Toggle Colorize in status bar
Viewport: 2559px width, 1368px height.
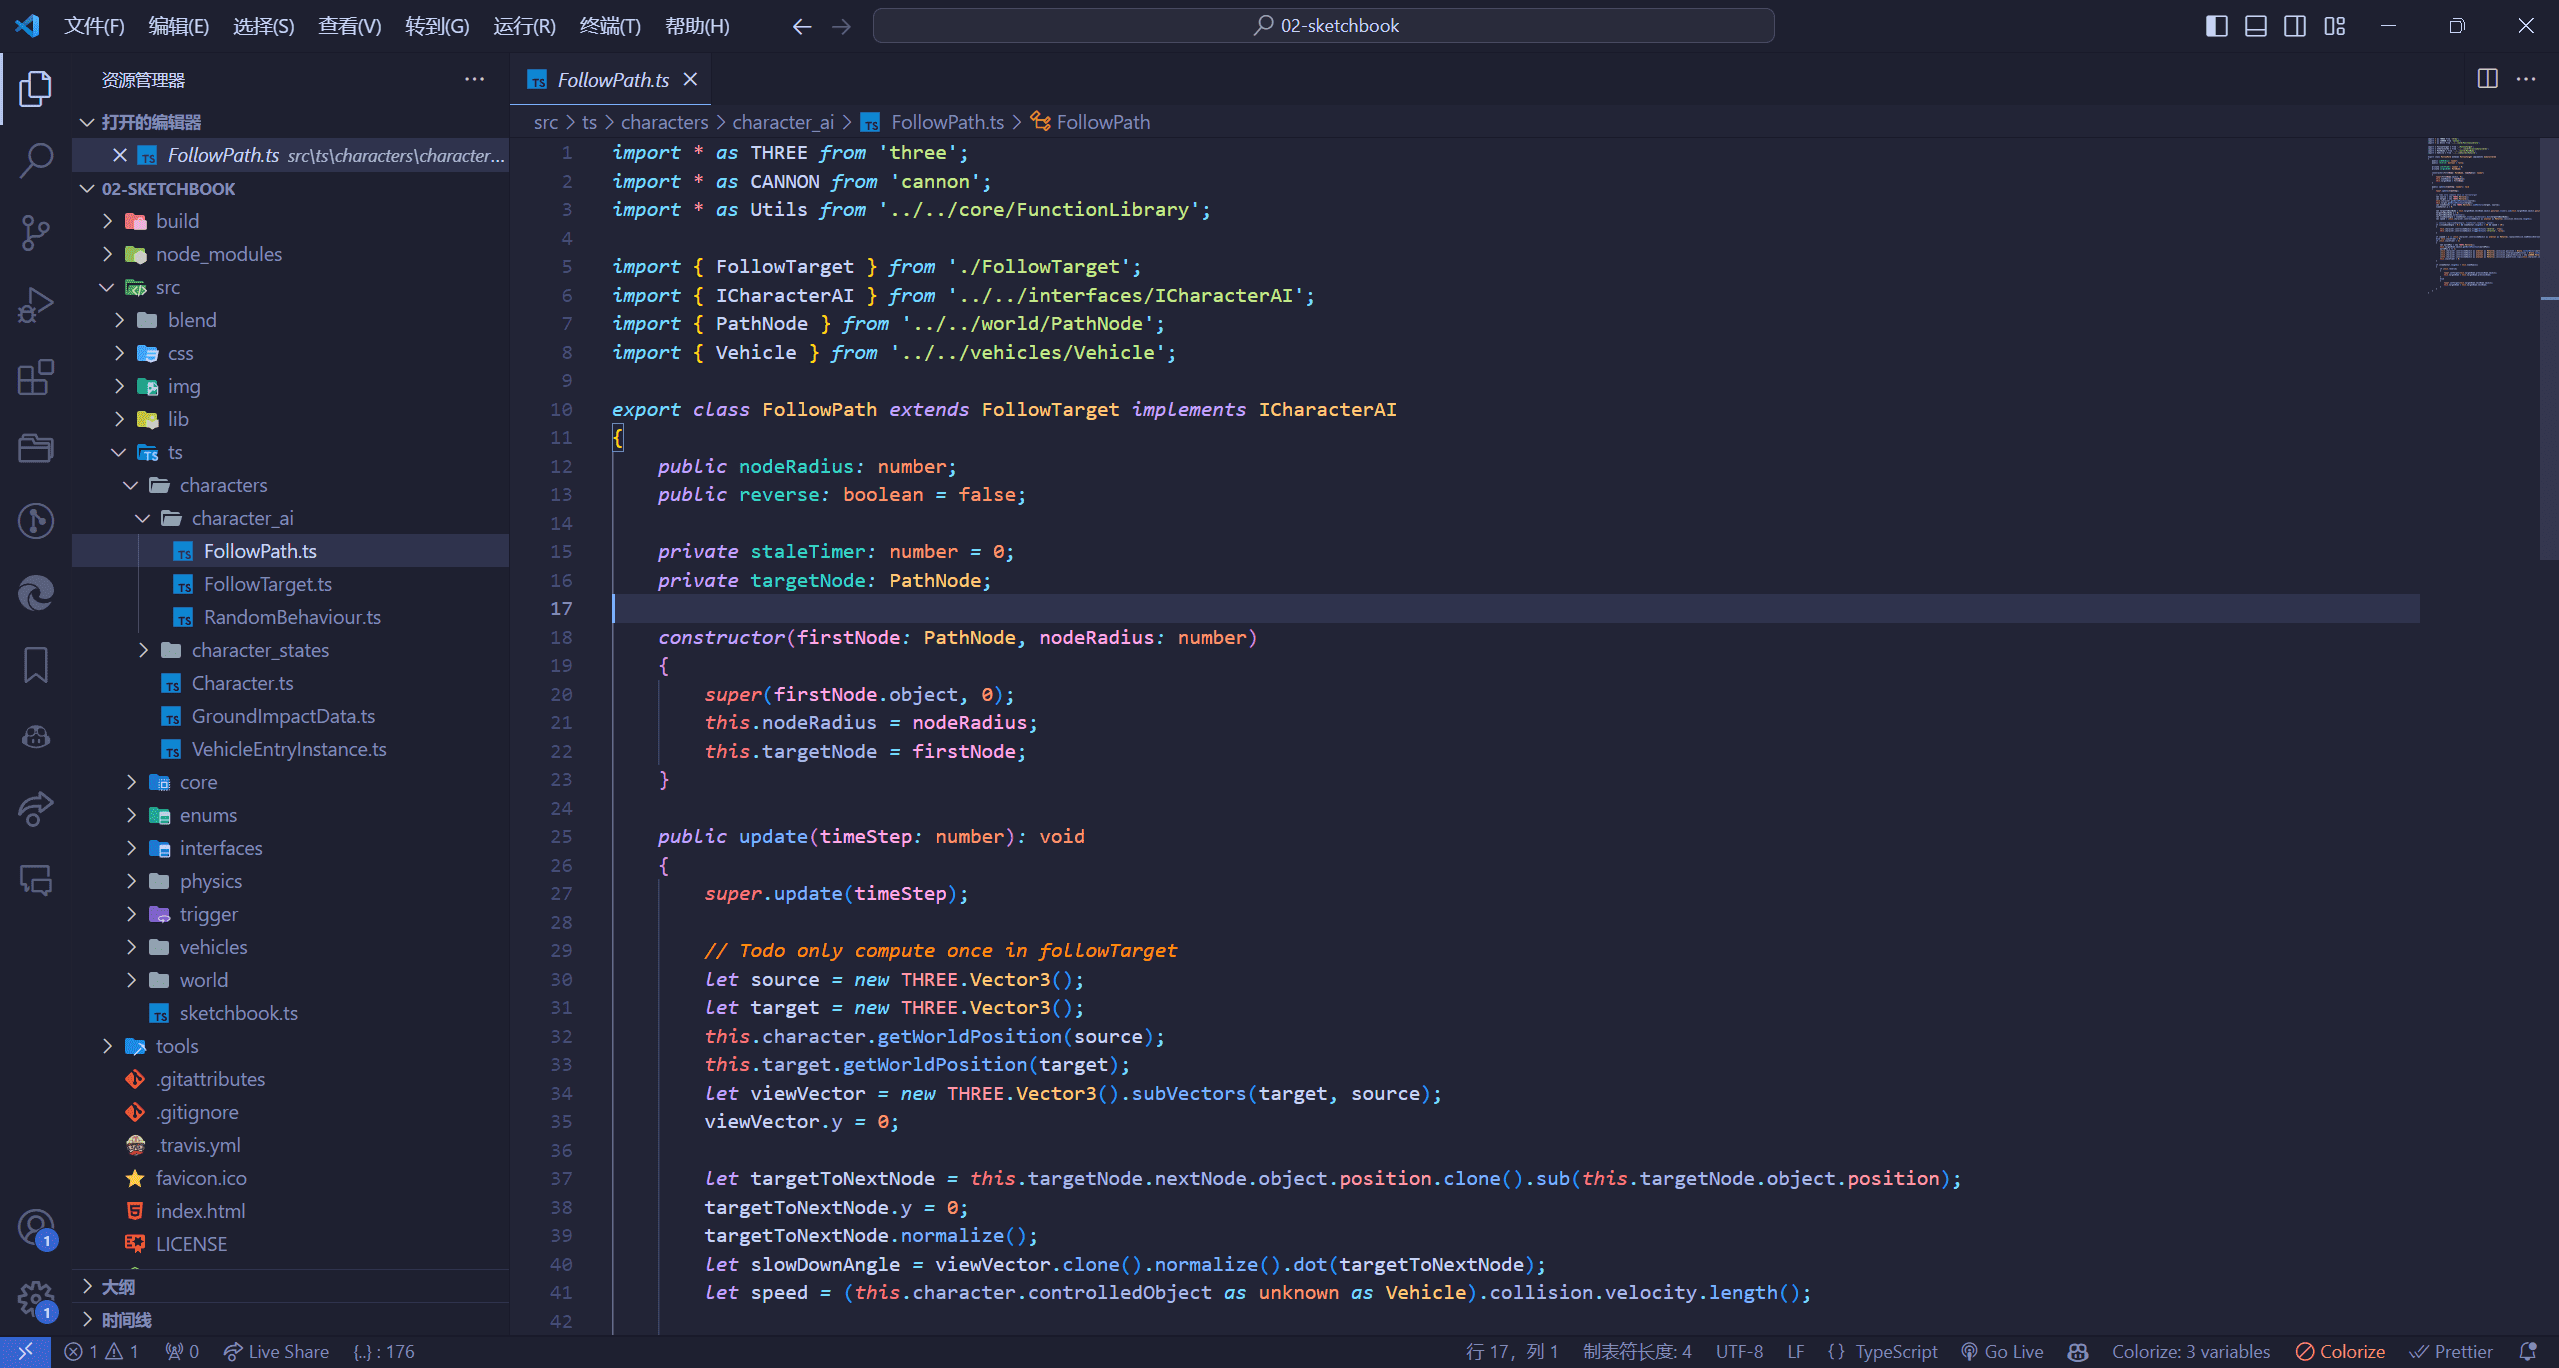pos(2340,1351)
